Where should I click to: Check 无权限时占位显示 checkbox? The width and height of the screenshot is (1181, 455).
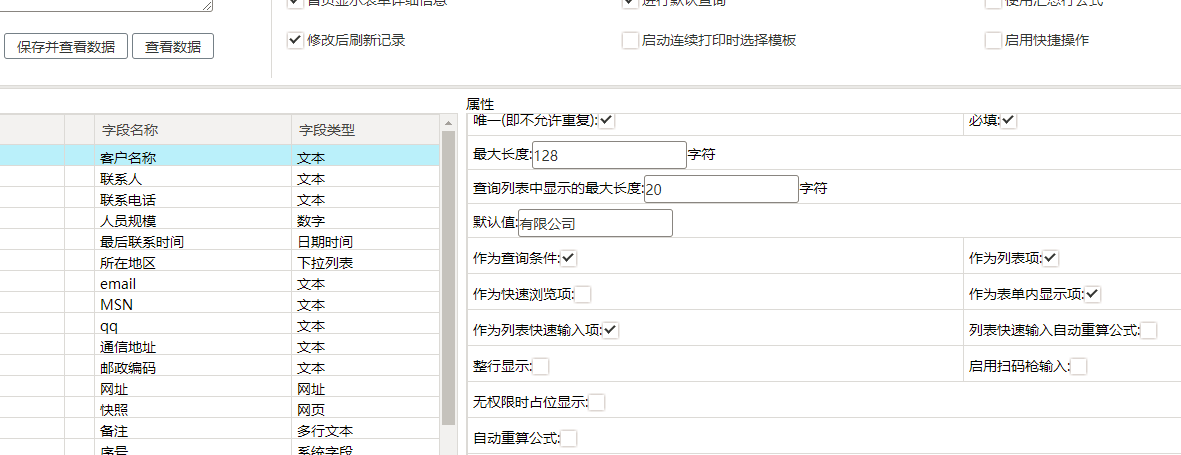pyautogui.click(x=597, y=403)
